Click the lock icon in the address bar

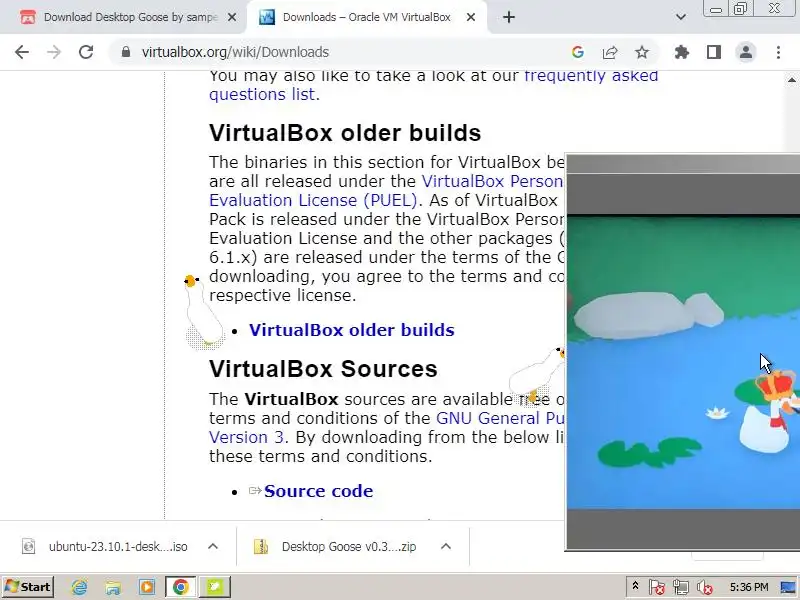(126, 52)
